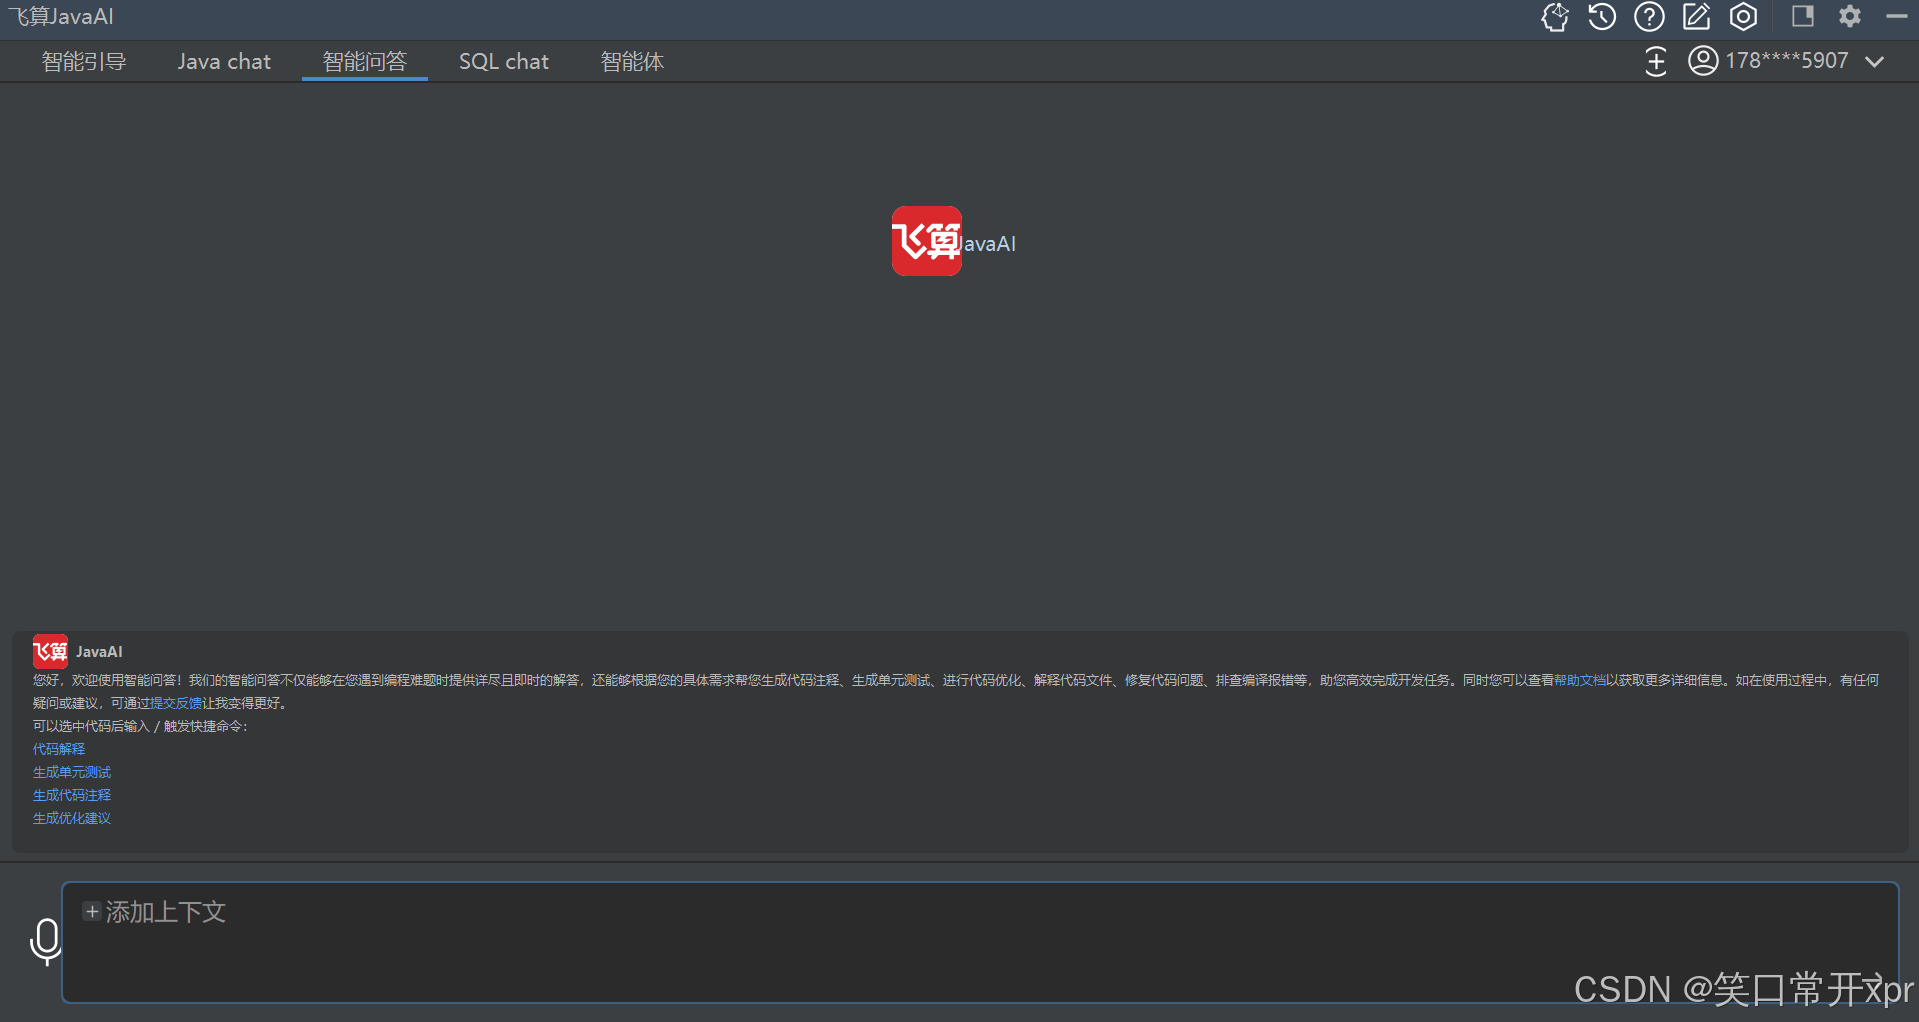Image resolution: width=1919 pixels, height=1022 pixels.
Task: Switch to the Java chat tab
Action: click(224, 62)
